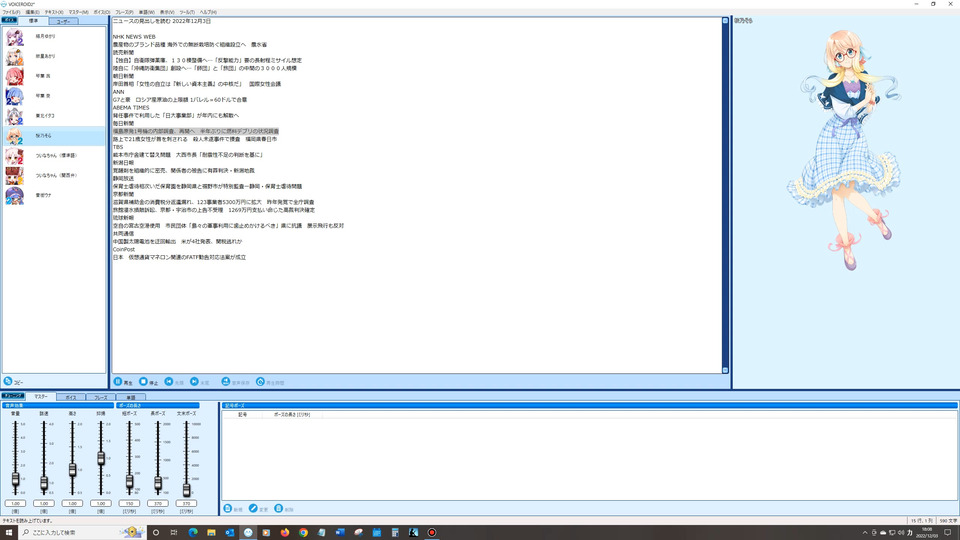The height and width of the screenshot is (540, 960).
Task: Select the 結月ゆかり voice preset
Action: pyautogui.click(x=54, y=37)
